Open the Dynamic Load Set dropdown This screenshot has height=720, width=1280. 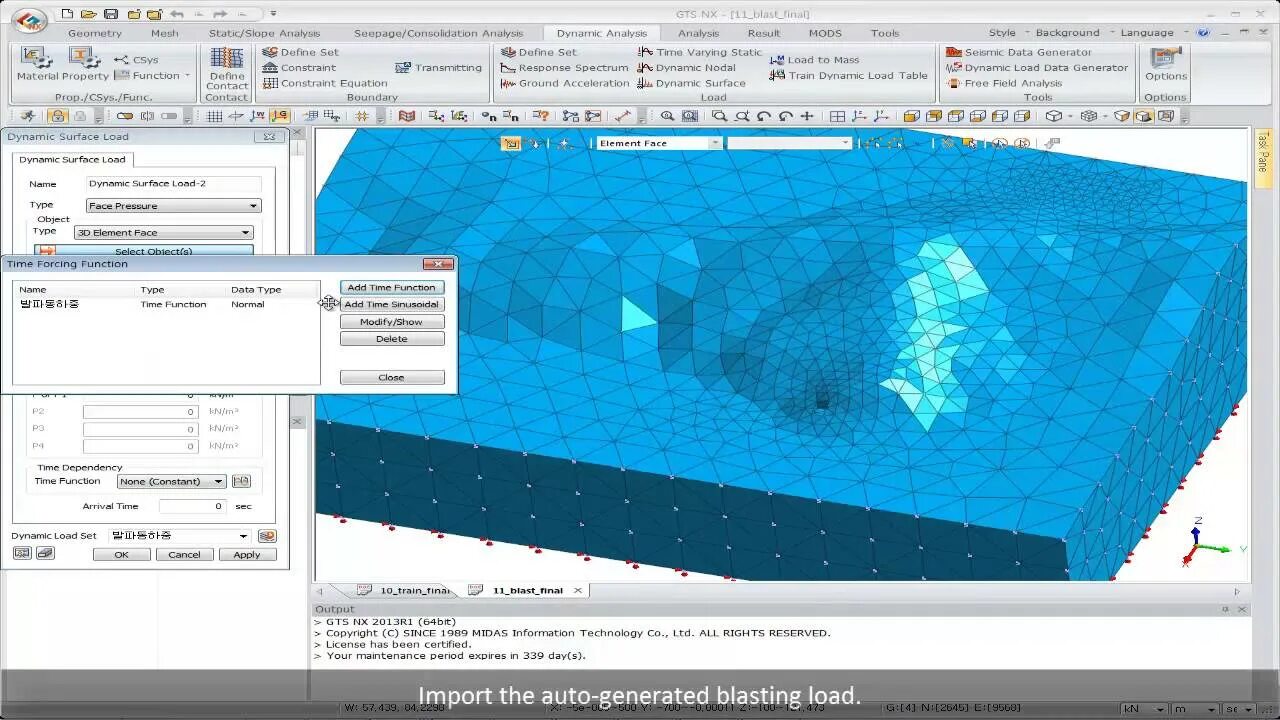tap(180, 536)
